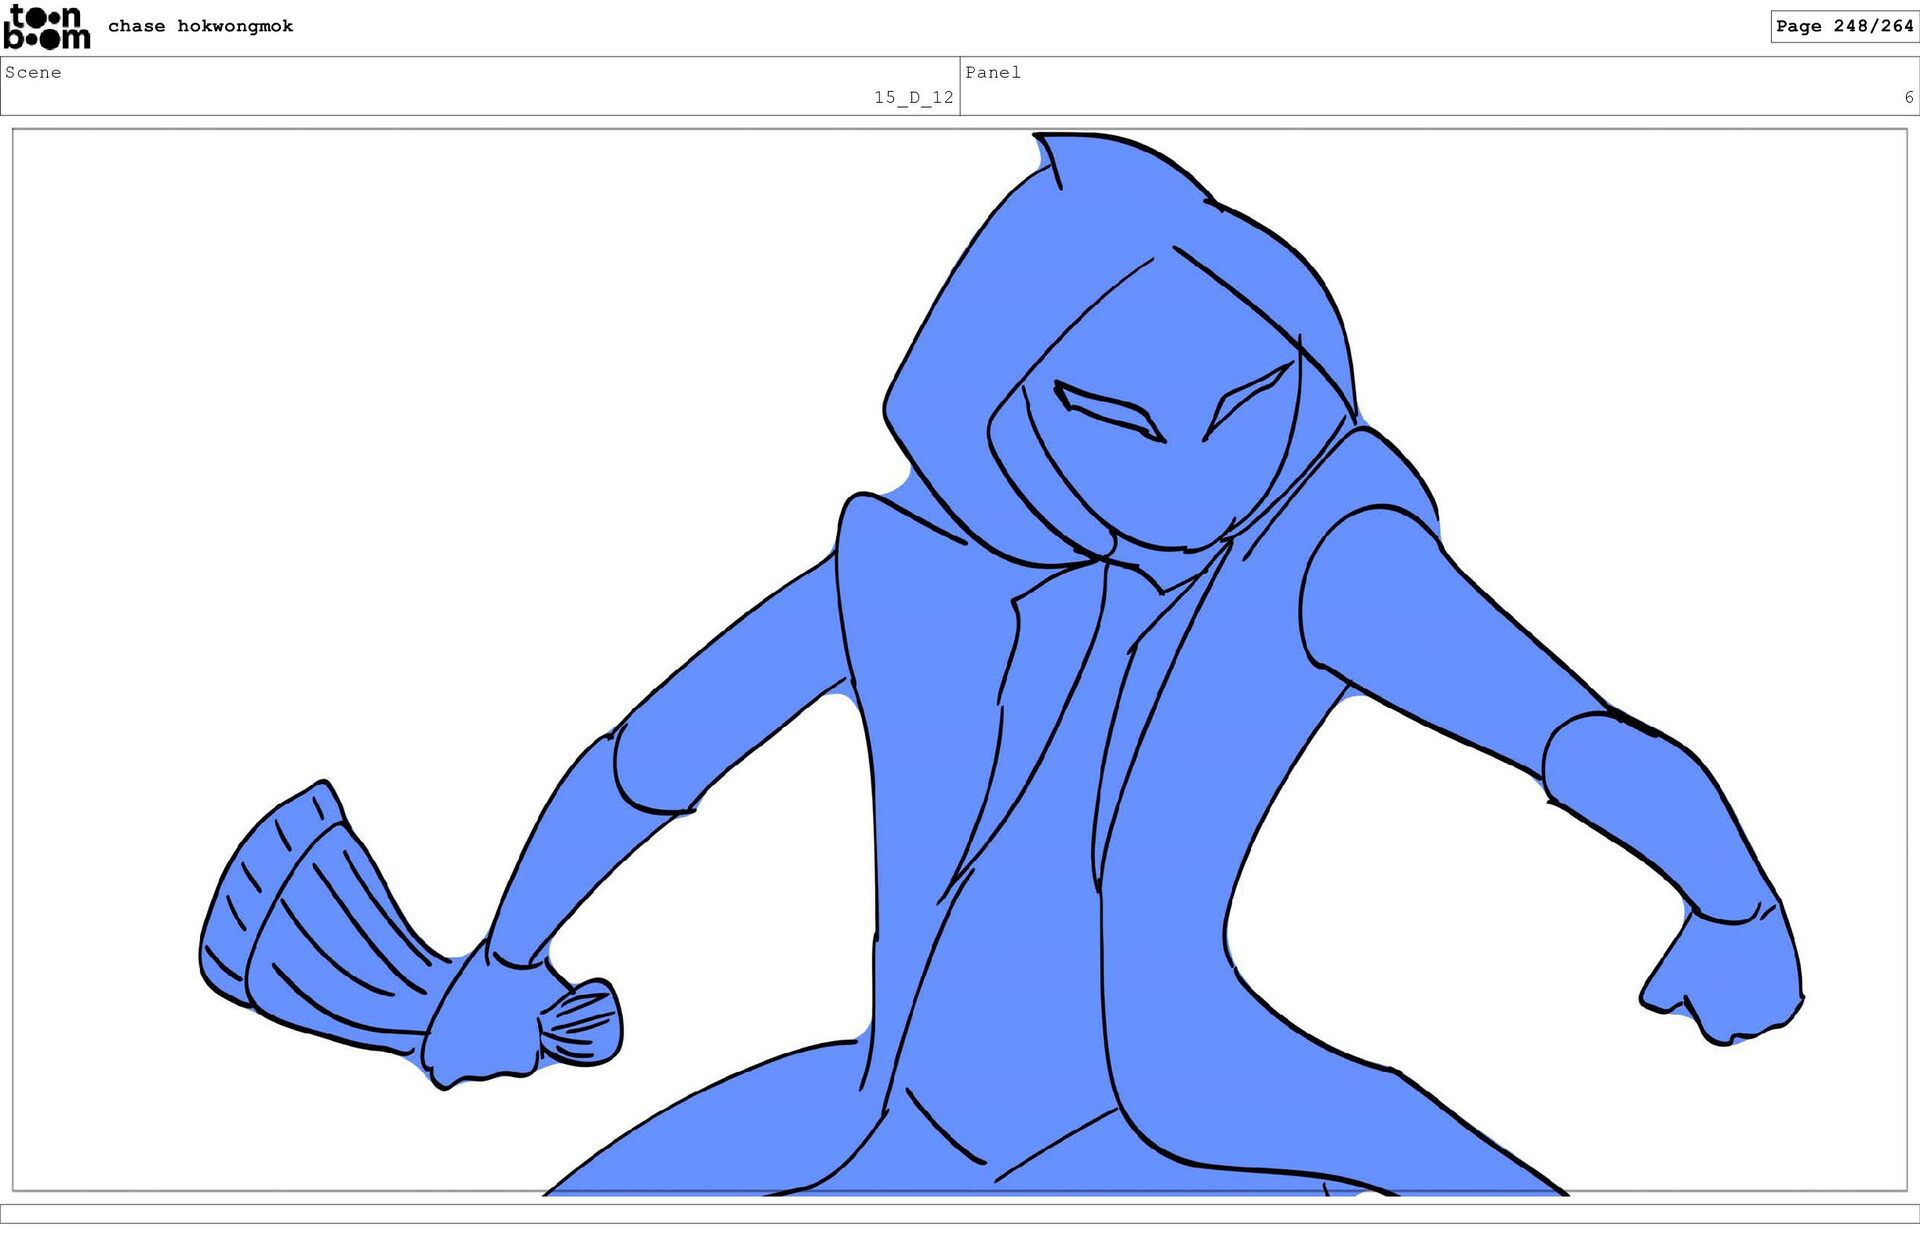The height and width of the screenshot is (1242, 1920).
Task: Click the empty caption bar at bottom
Action: pyautogui.click(x=960, y=1213)
